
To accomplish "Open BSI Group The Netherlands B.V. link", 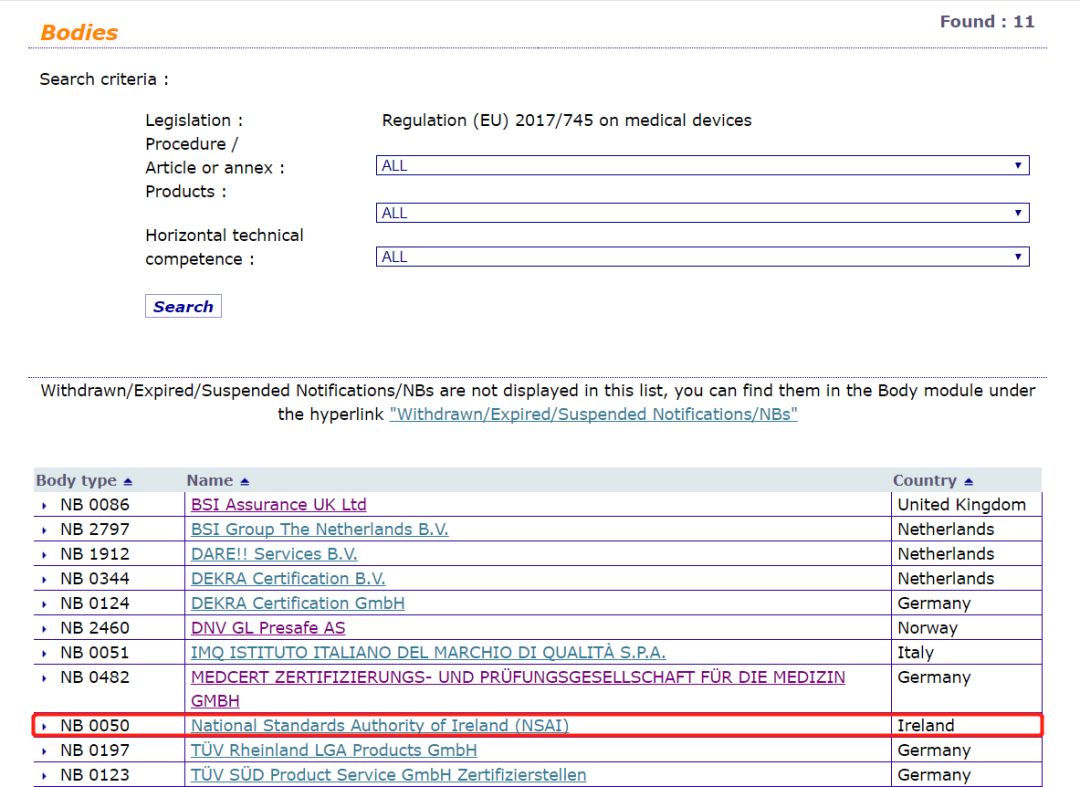I will click(x=320, y=529).
